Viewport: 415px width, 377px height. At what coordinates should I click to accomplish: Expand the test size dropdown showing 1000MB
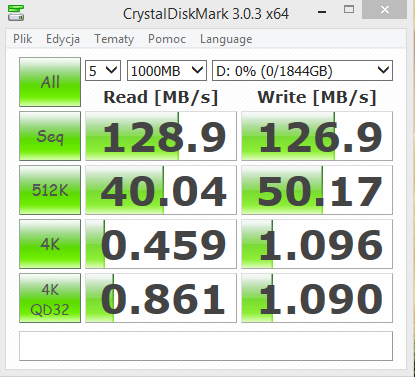[167, 71]
